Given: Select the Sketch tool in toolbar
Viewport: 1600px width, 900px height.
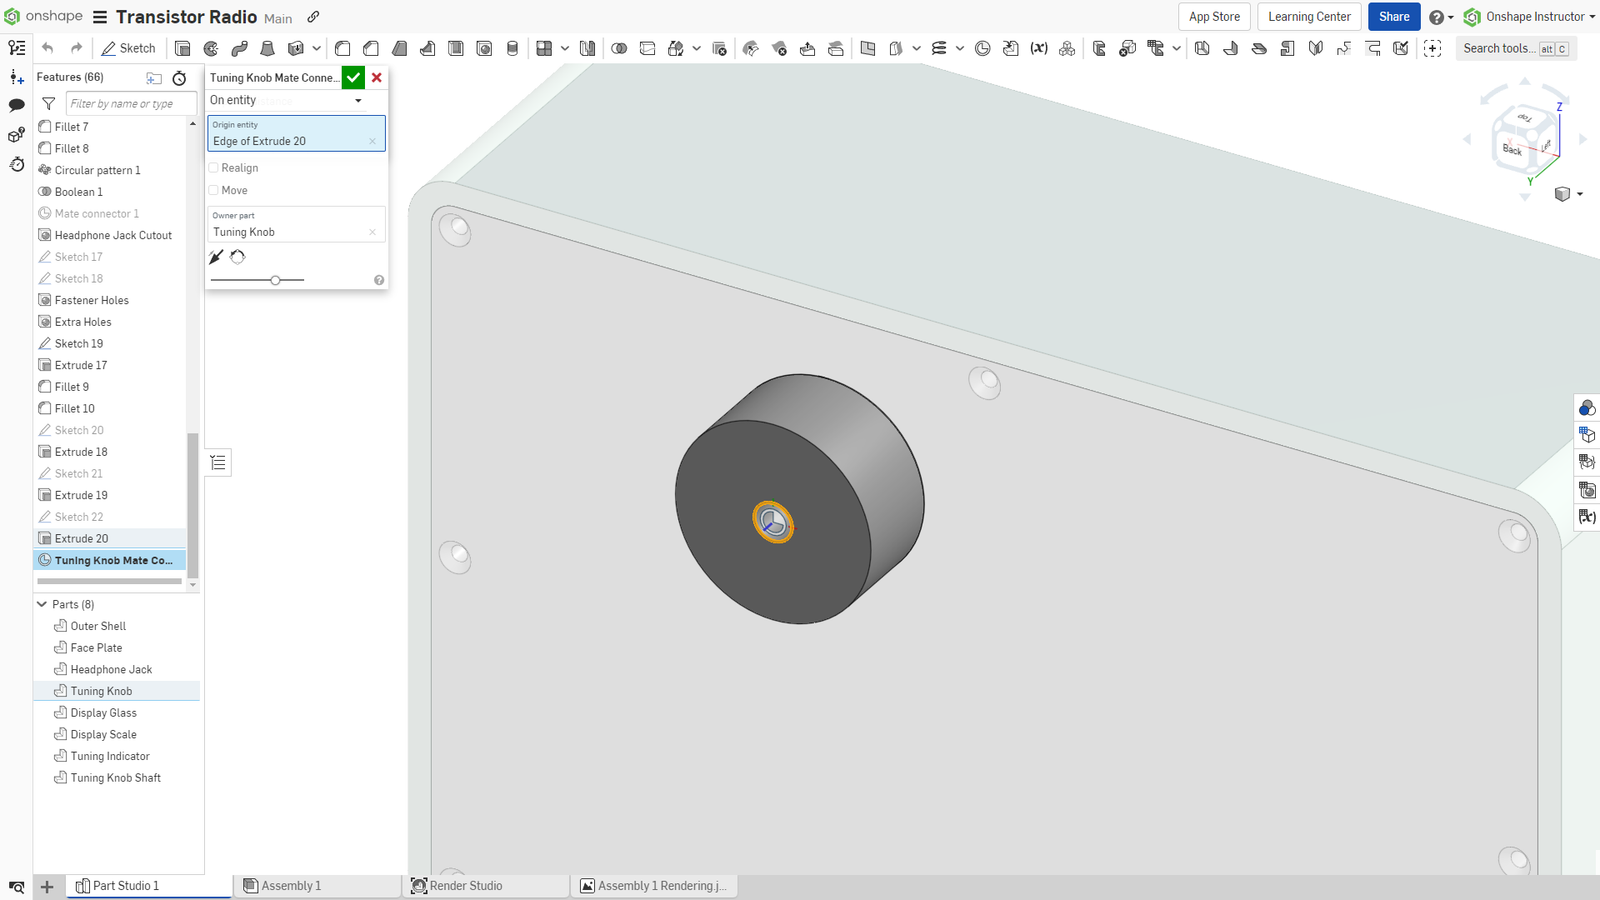Looking at the screenshot, I should (128, 48).
